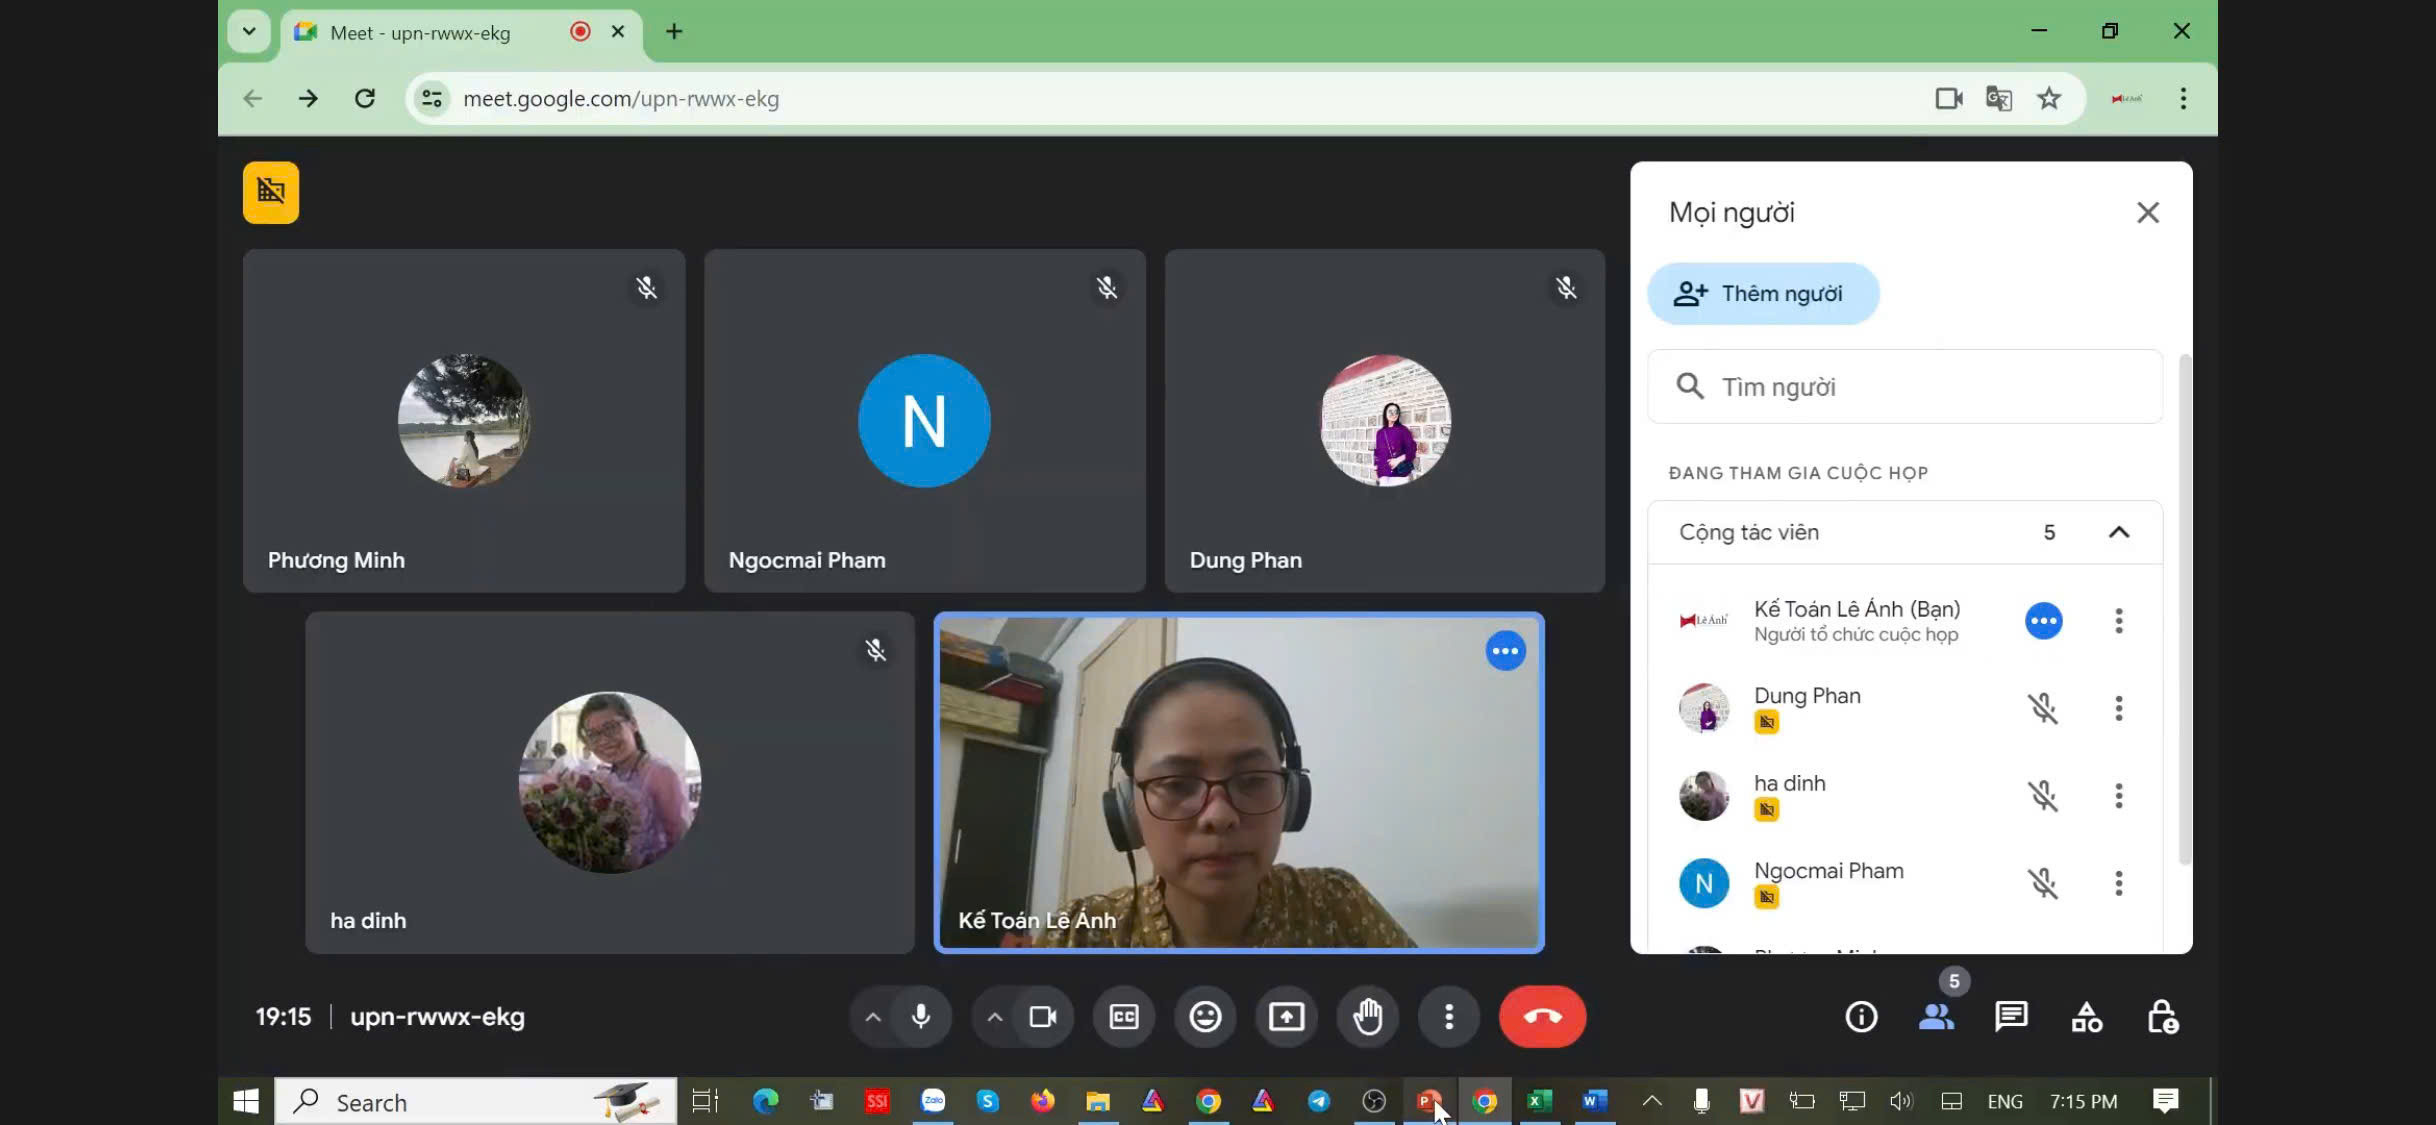Open the chat with everyone icon
2436x1125 pixels.
coord(2011,1017)
